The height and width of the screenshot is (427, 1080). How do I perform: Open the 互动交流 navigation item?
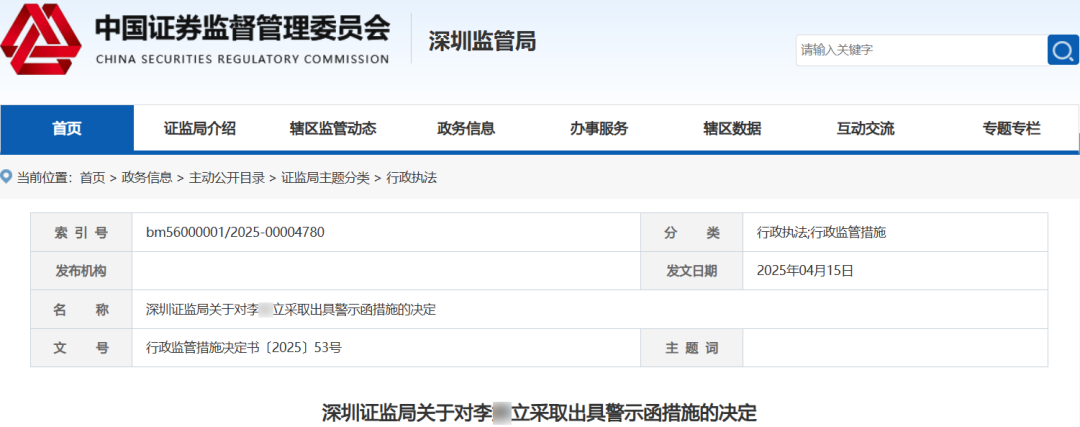(866, 129)
